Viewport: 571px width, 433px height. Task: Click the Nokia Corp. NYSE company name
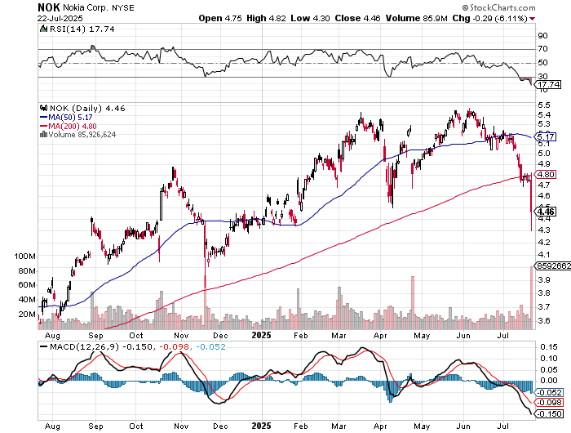click(98, 8)
